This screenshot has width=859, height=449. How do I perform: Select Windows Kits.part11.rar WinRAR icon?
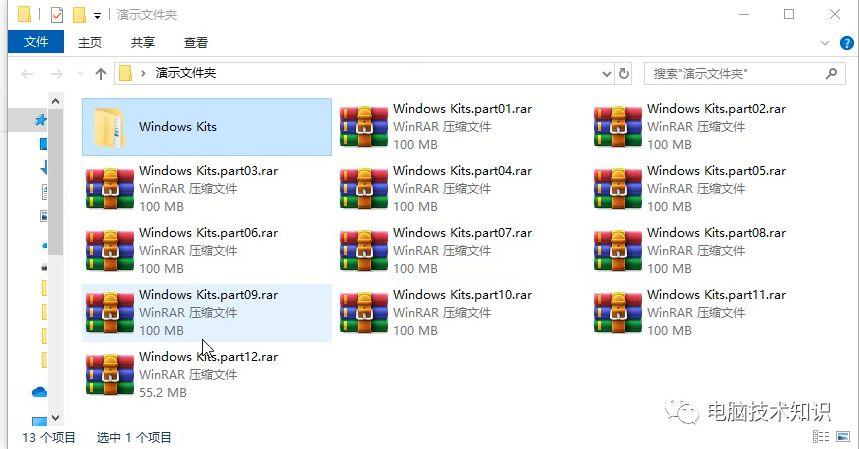pyautogui.click(x=617, y=313)
